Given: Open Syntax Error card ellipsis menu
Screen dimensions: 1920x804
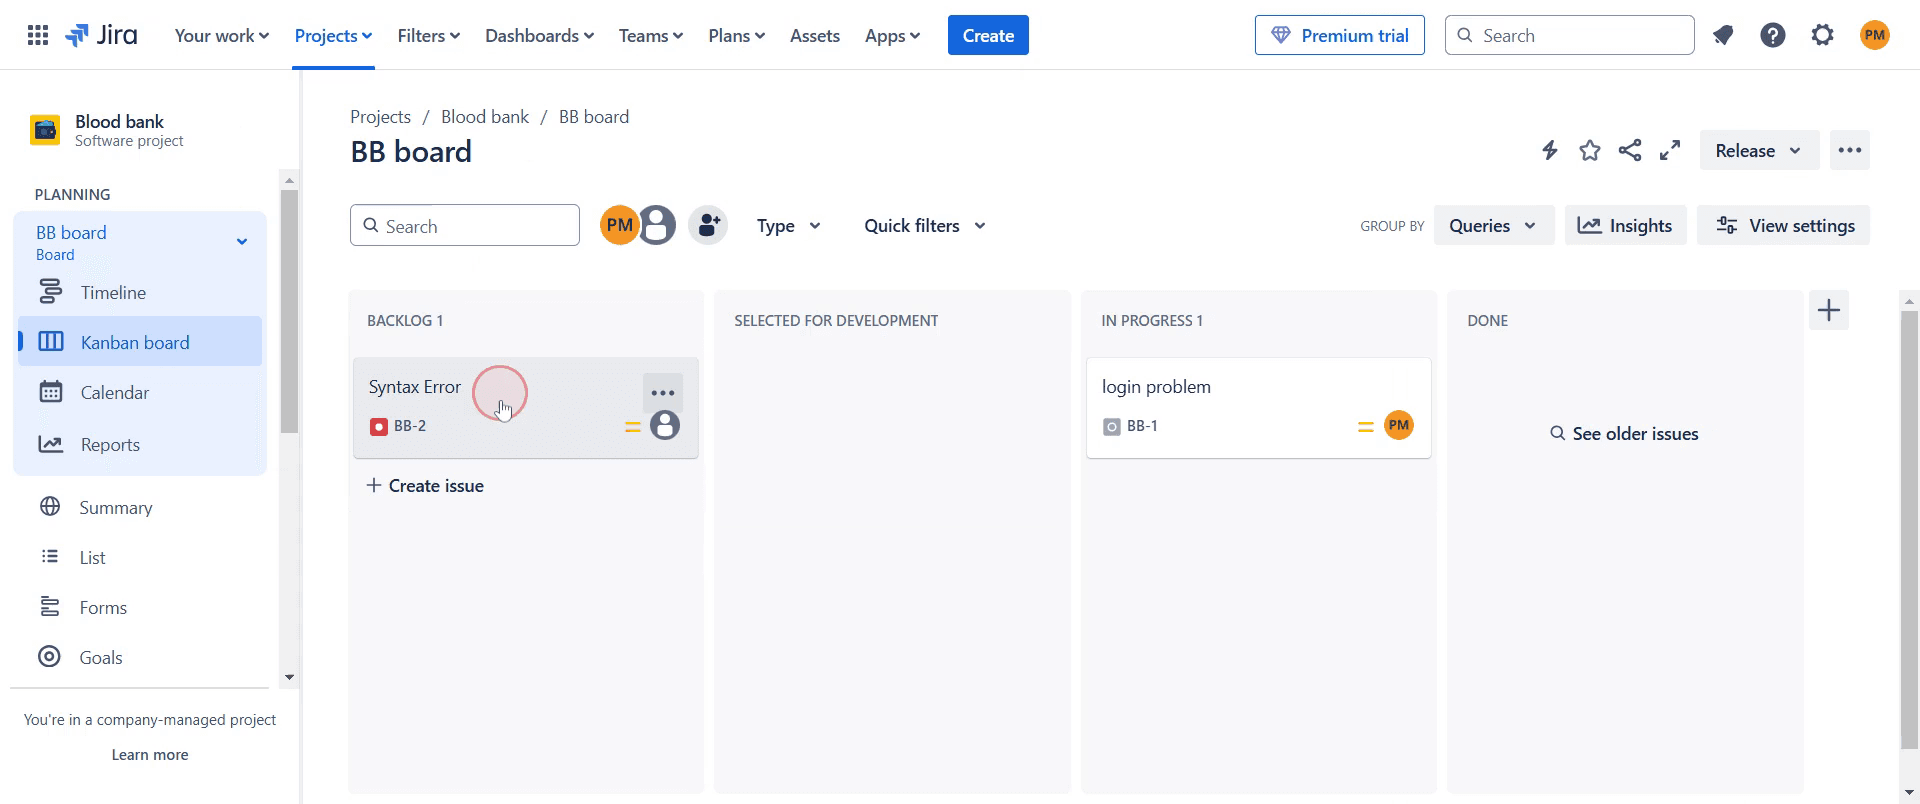Looking at the screenshot, I should [663, 393].
